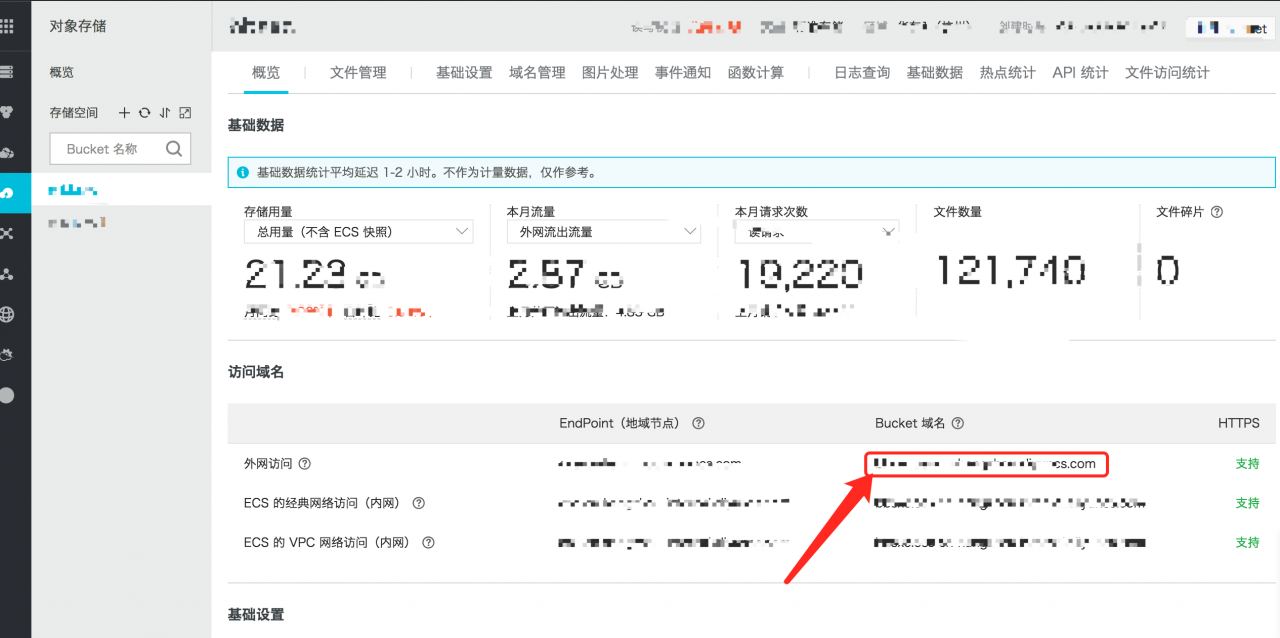This screenshot has height=638, width=1280.
Task: Select the highlighted object storage sidebar icon
Action: pyautogui.click(x=8, y=192)
